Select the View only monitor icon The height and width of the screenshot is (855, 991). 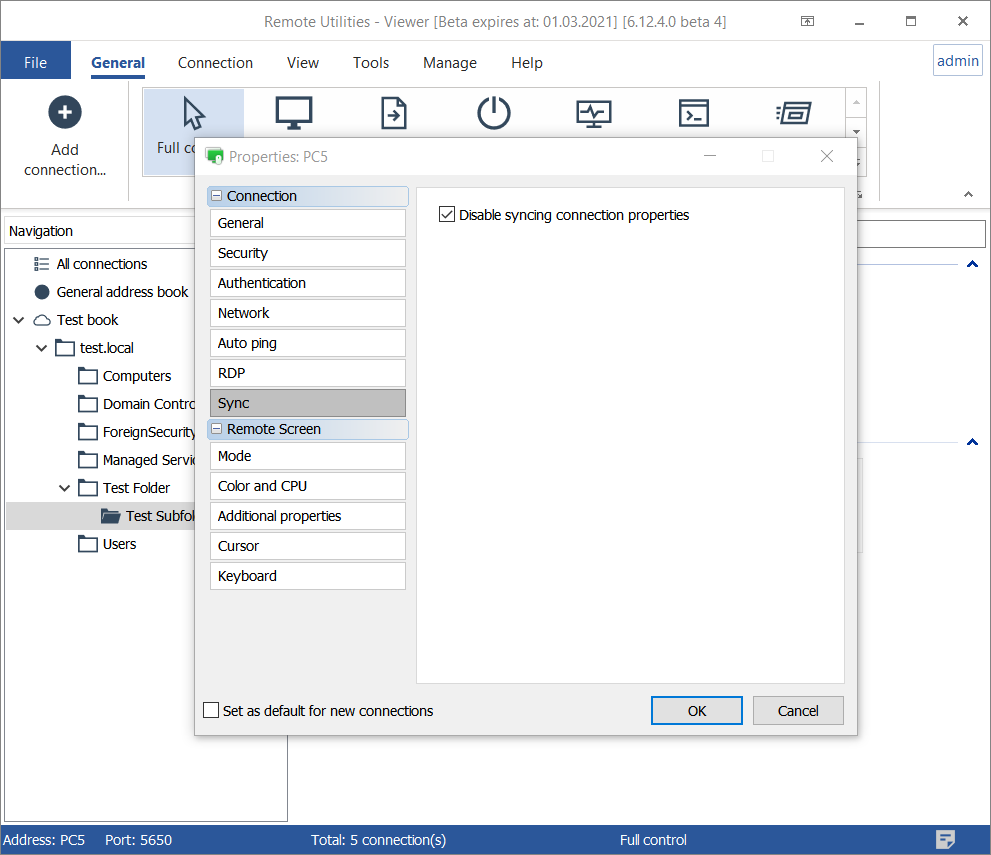[294, 113]
